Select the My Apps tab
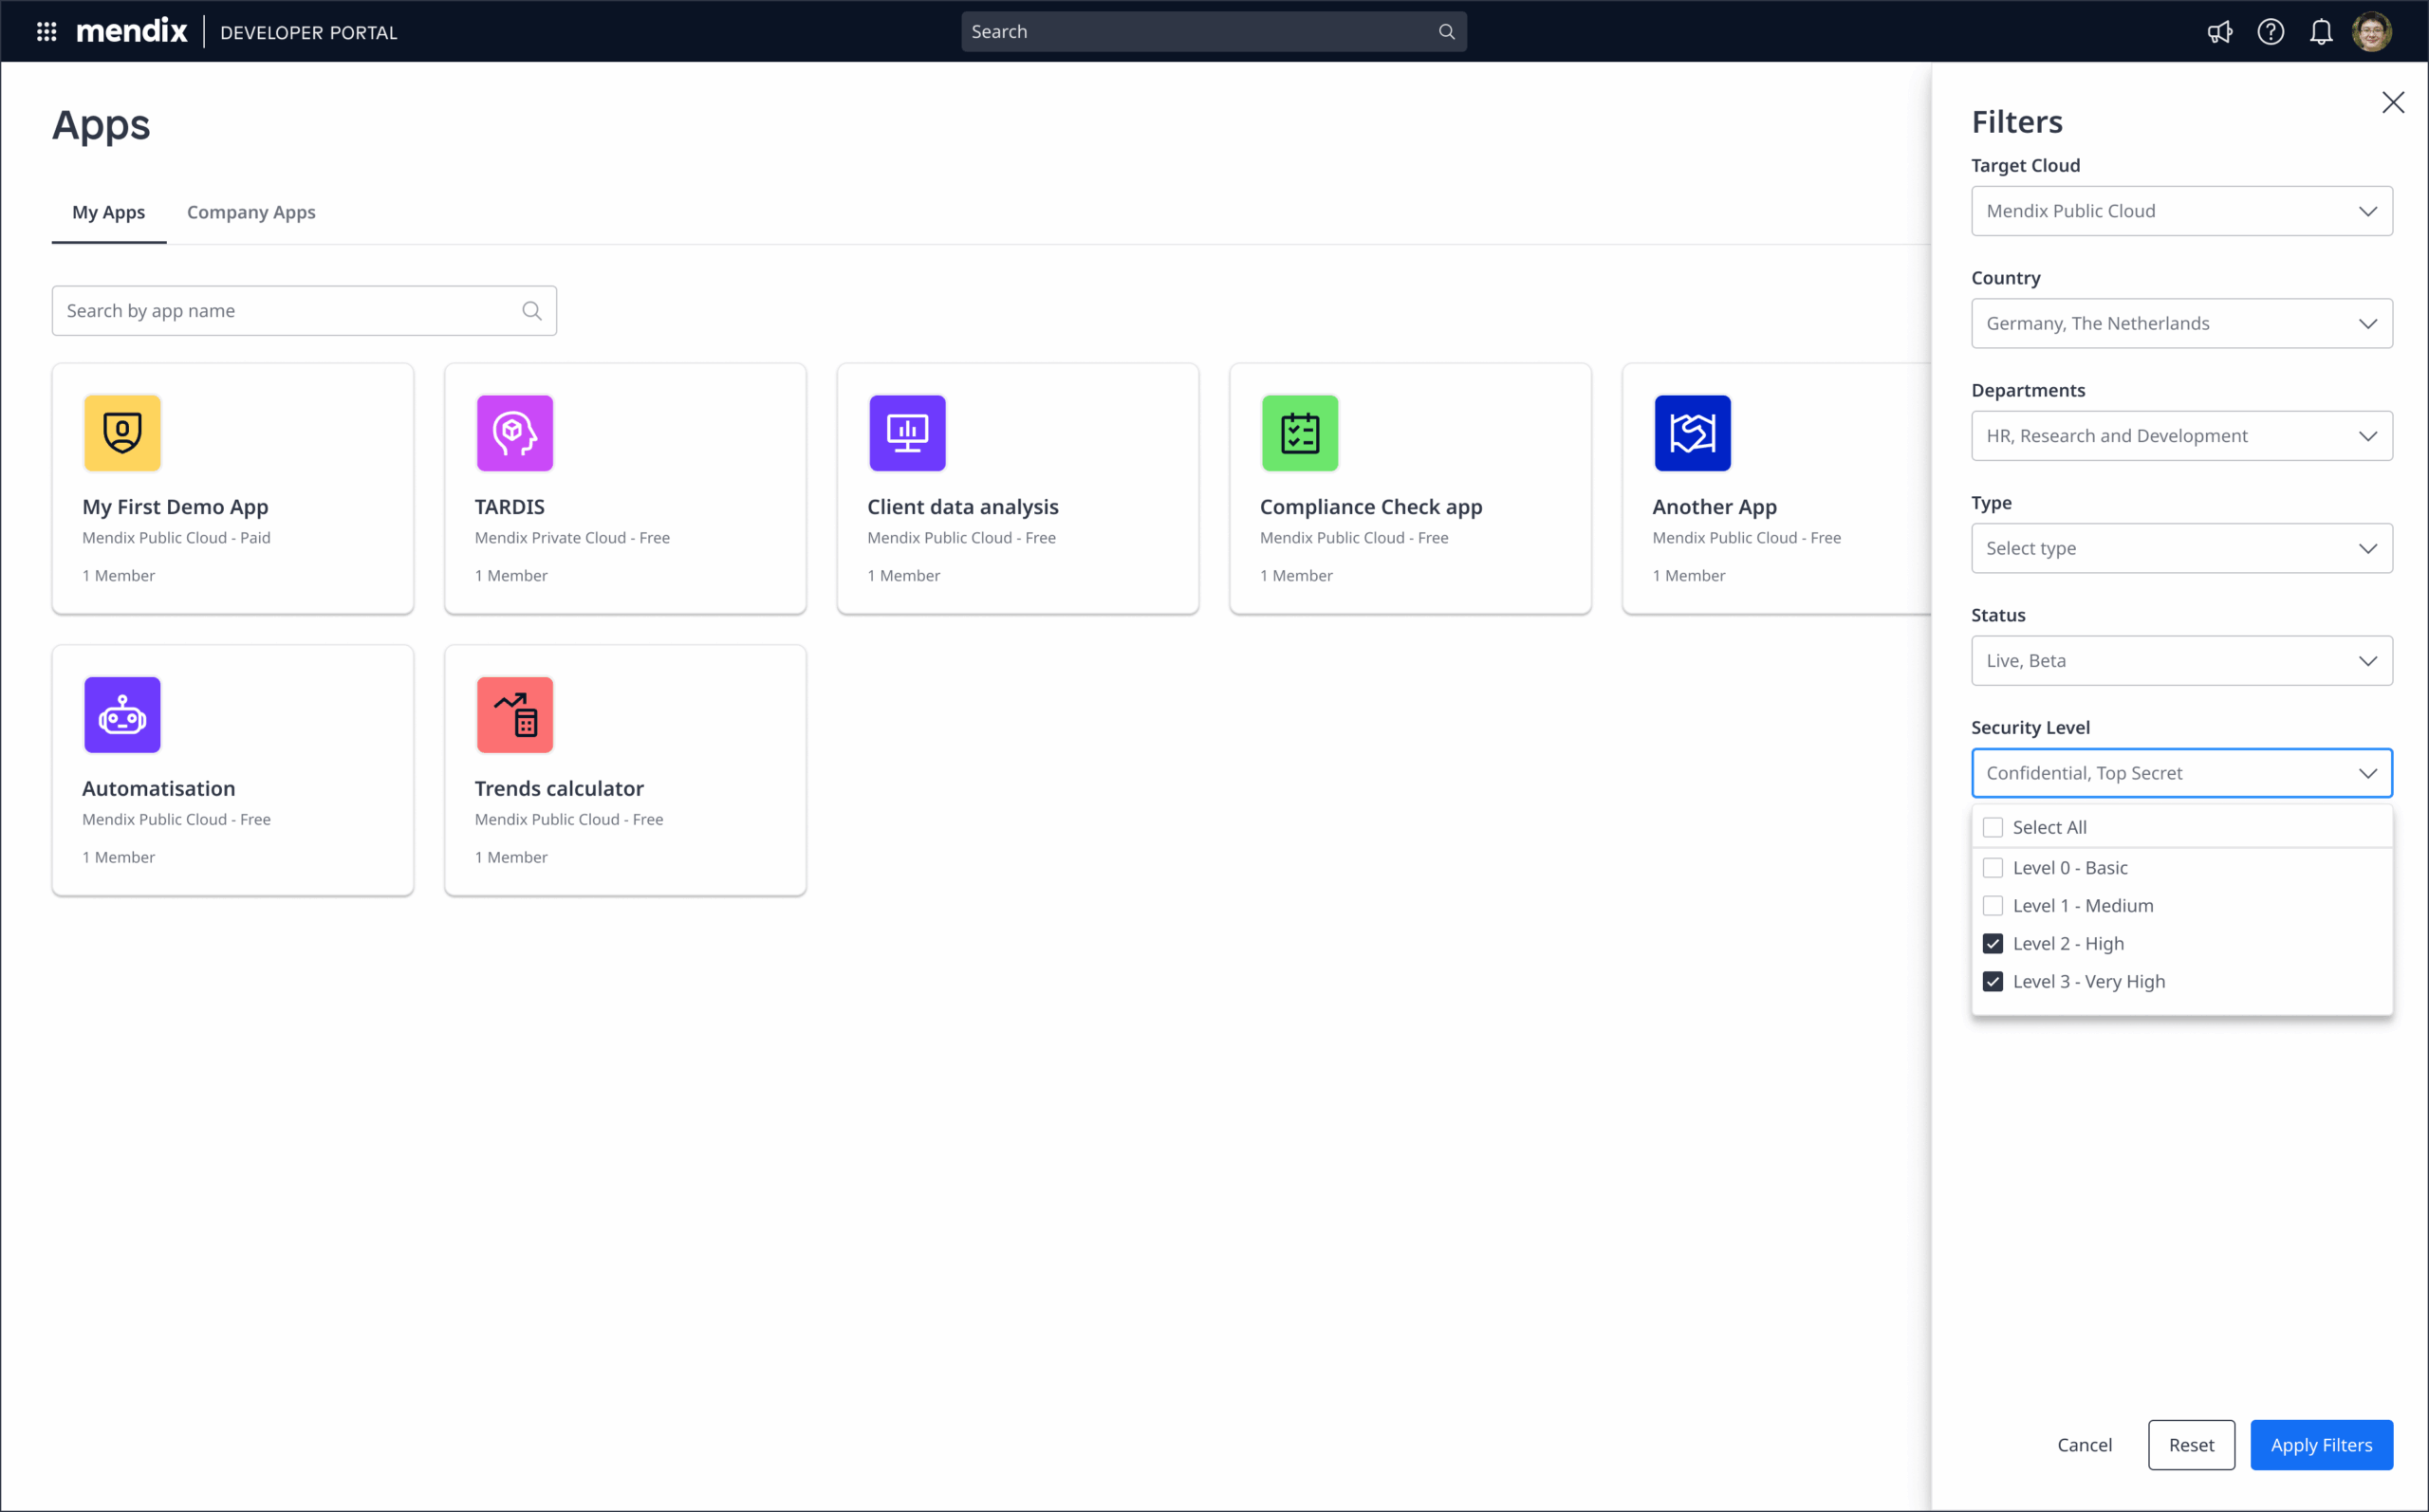2429x1512 pixels. pyautogui.click(x=108, y=212)
